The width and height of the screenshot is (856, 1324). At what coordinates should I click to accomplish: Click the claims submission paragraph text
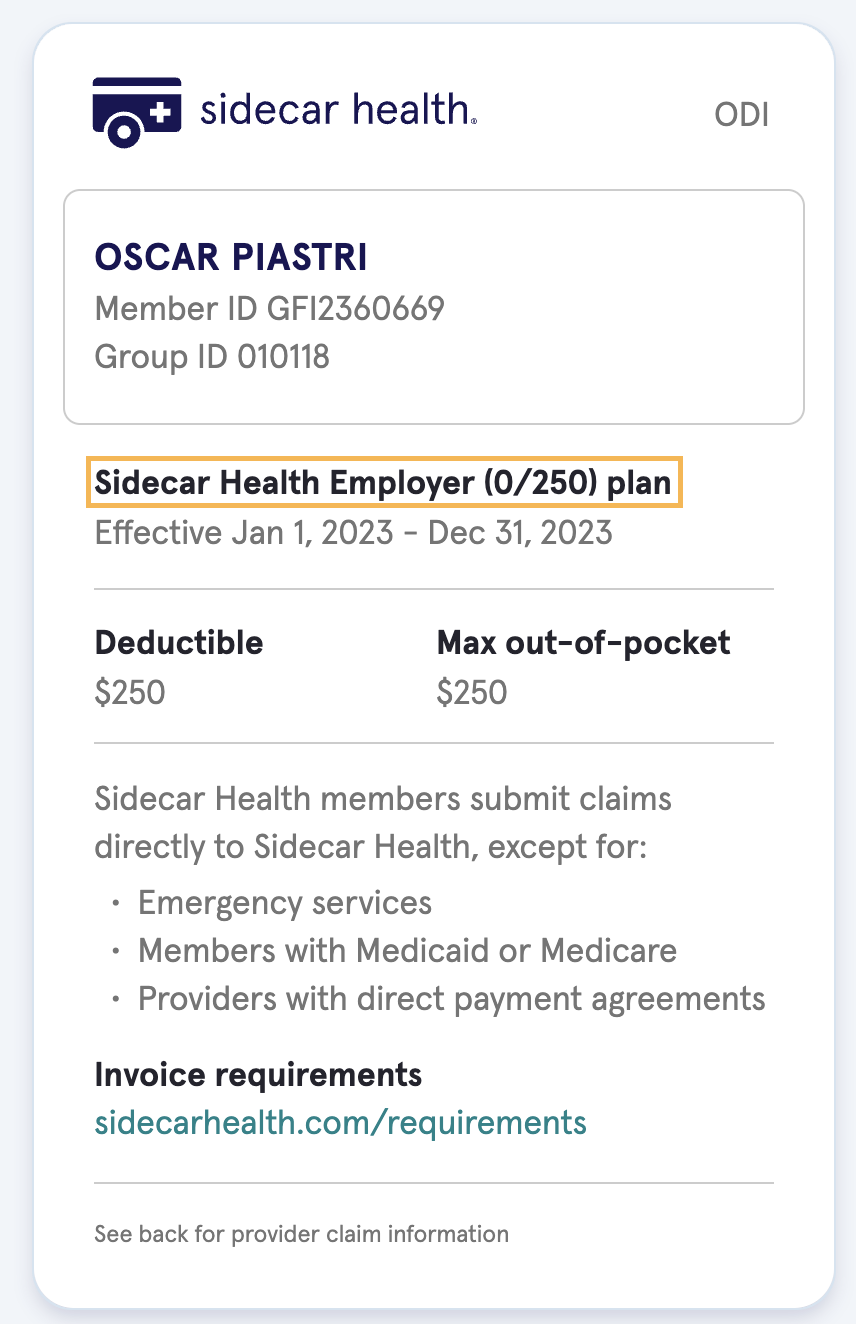pyautogui.click(x=383, y=823)
